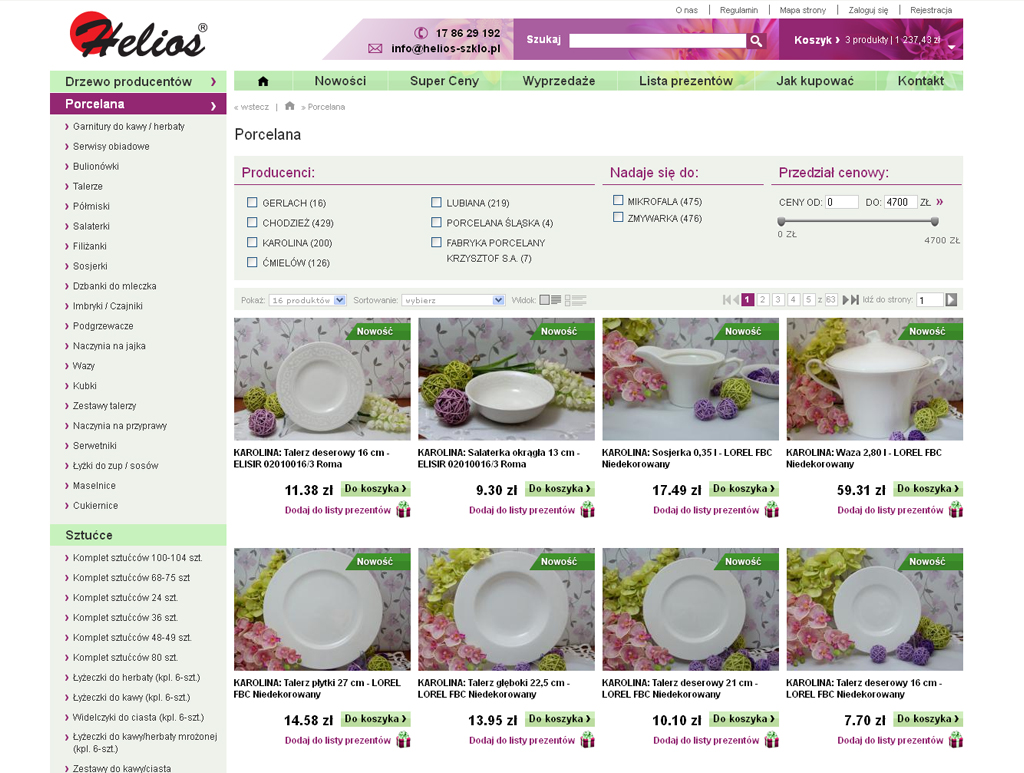The height and width of the screenshot is (773, 1024).
Task: Expand the Koszyk cart dropdown arrow
Action: click(x=952, y=48)
